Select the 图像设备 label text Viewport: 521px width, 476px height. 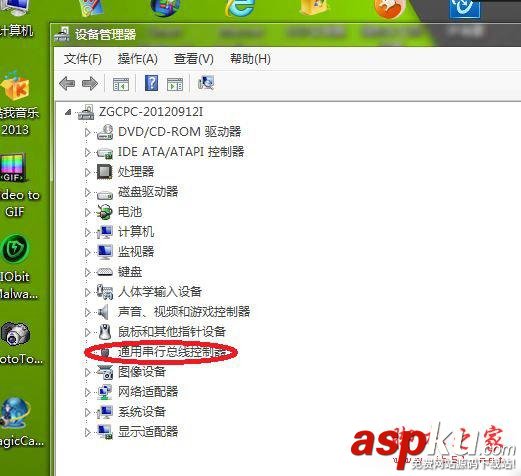(x=142, y=372)
